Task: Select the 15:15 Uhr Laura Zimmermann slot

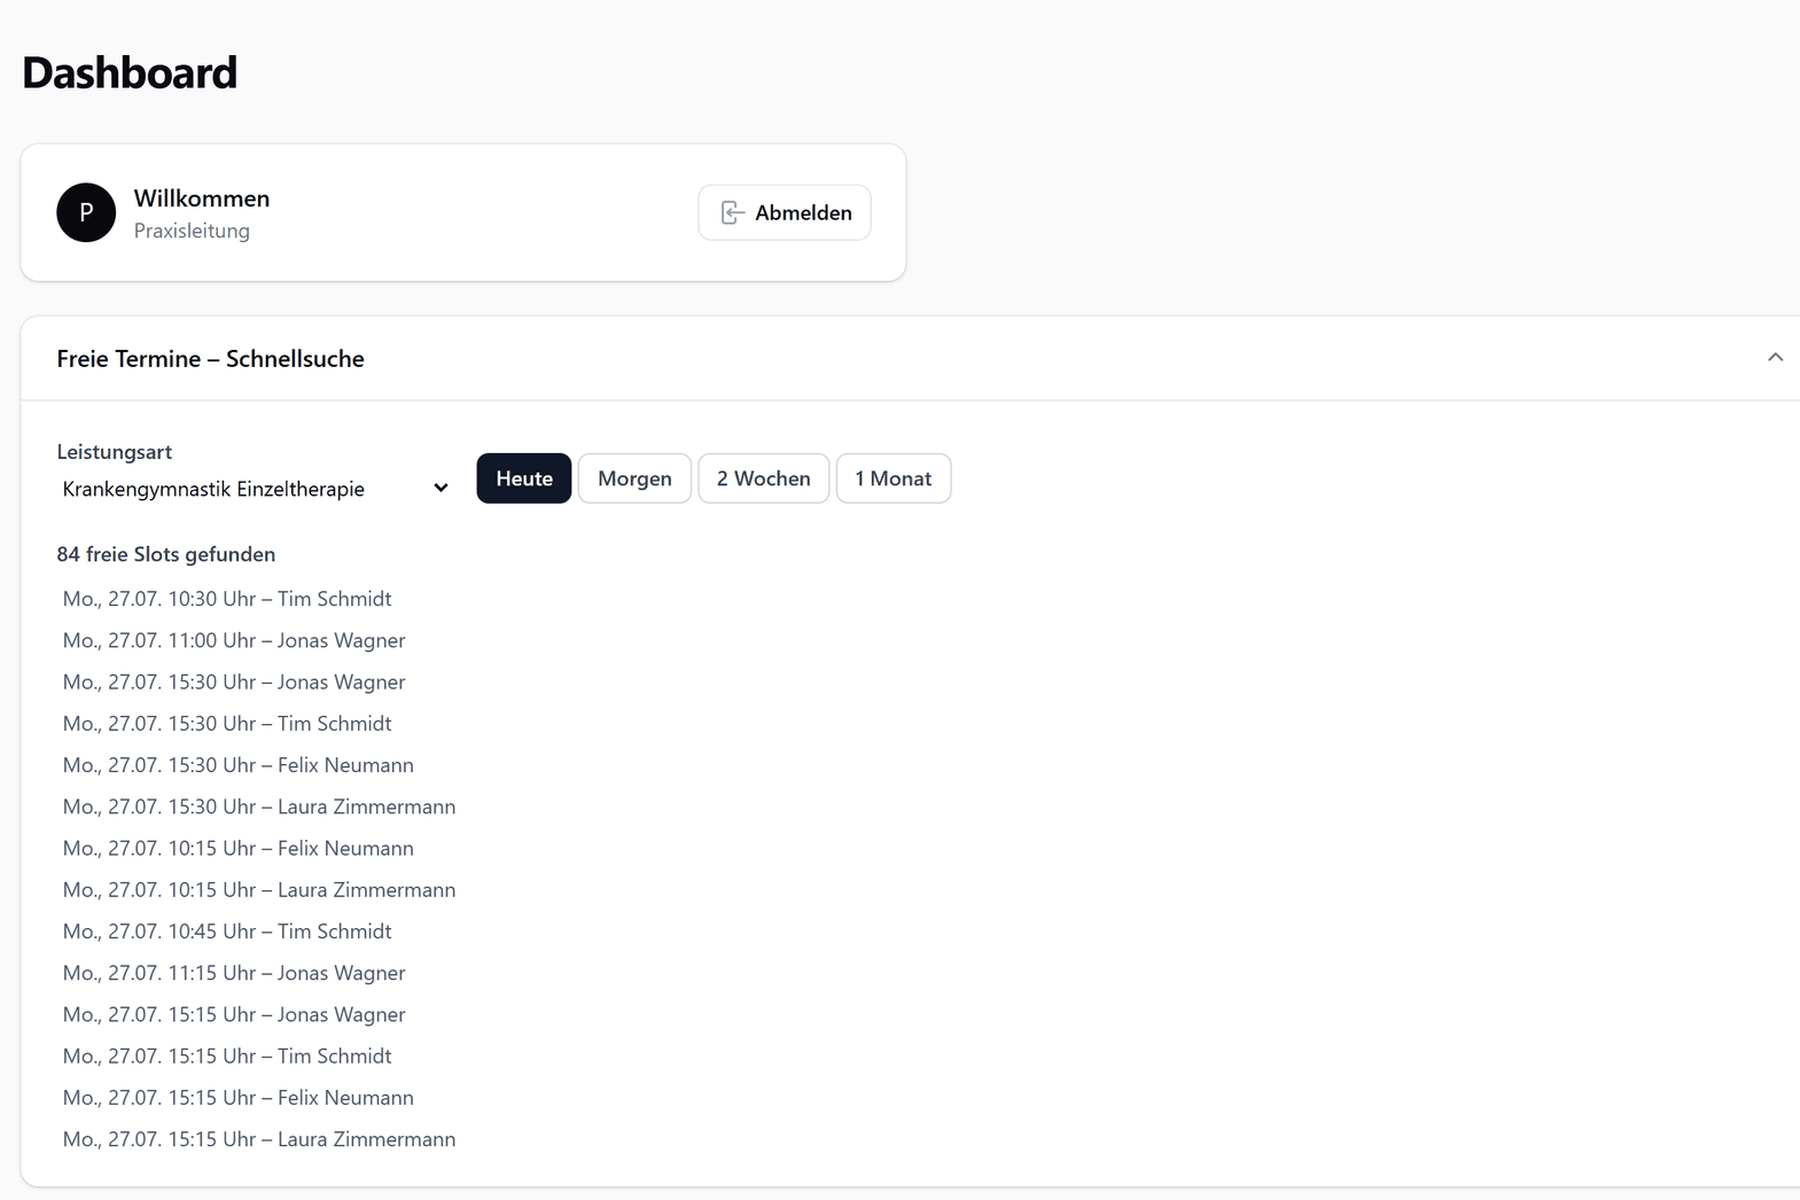Action: tap(259, 1139)
